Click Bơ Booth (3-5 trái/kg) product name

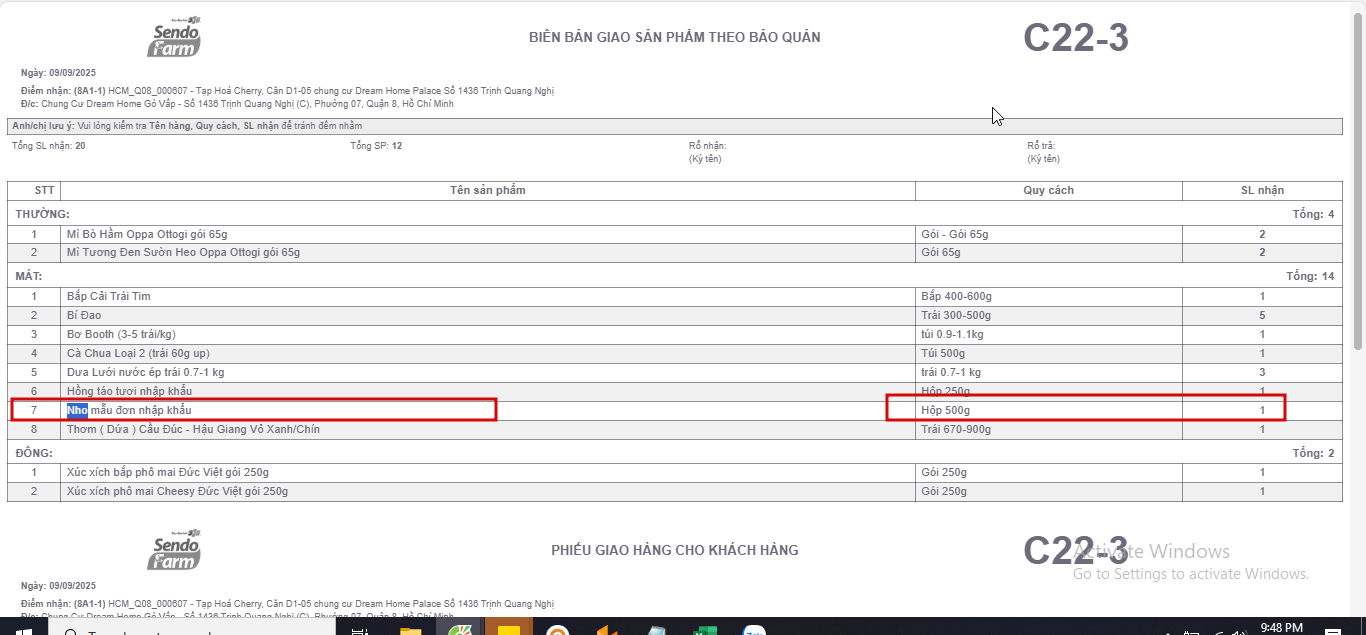click(121, 334)
